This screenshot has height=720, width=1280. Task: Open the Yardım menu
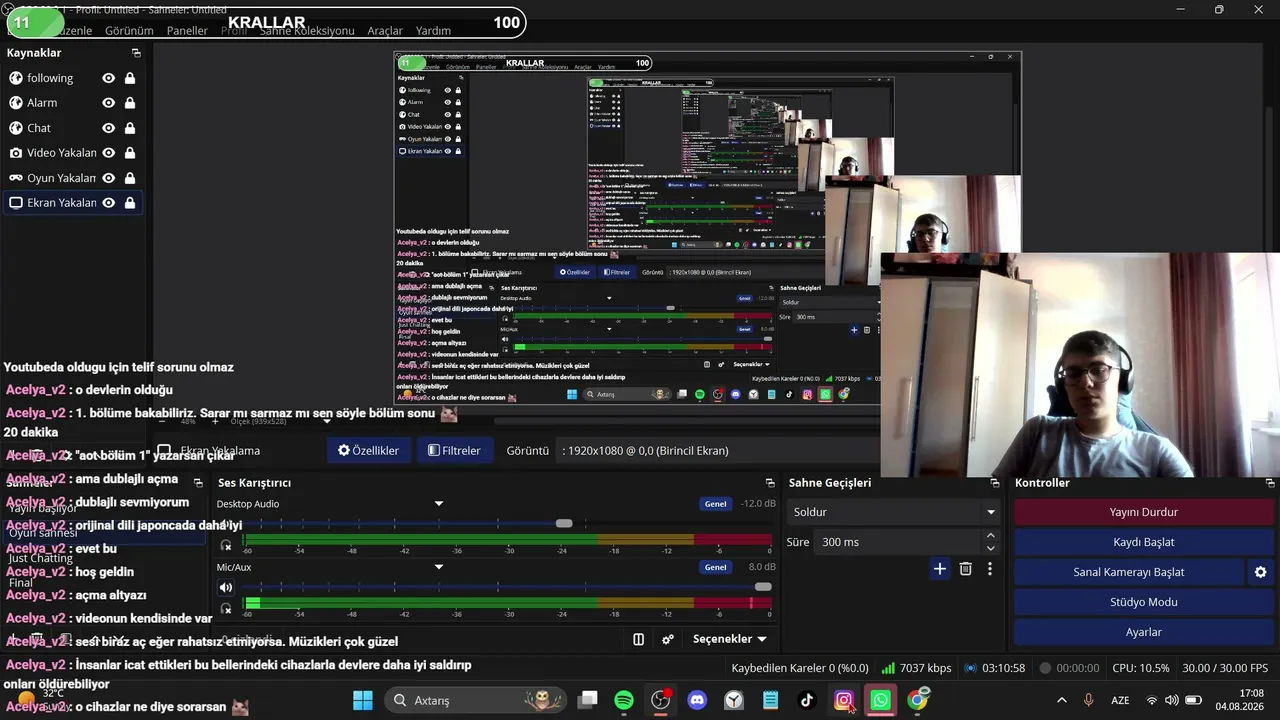[433, 31]
